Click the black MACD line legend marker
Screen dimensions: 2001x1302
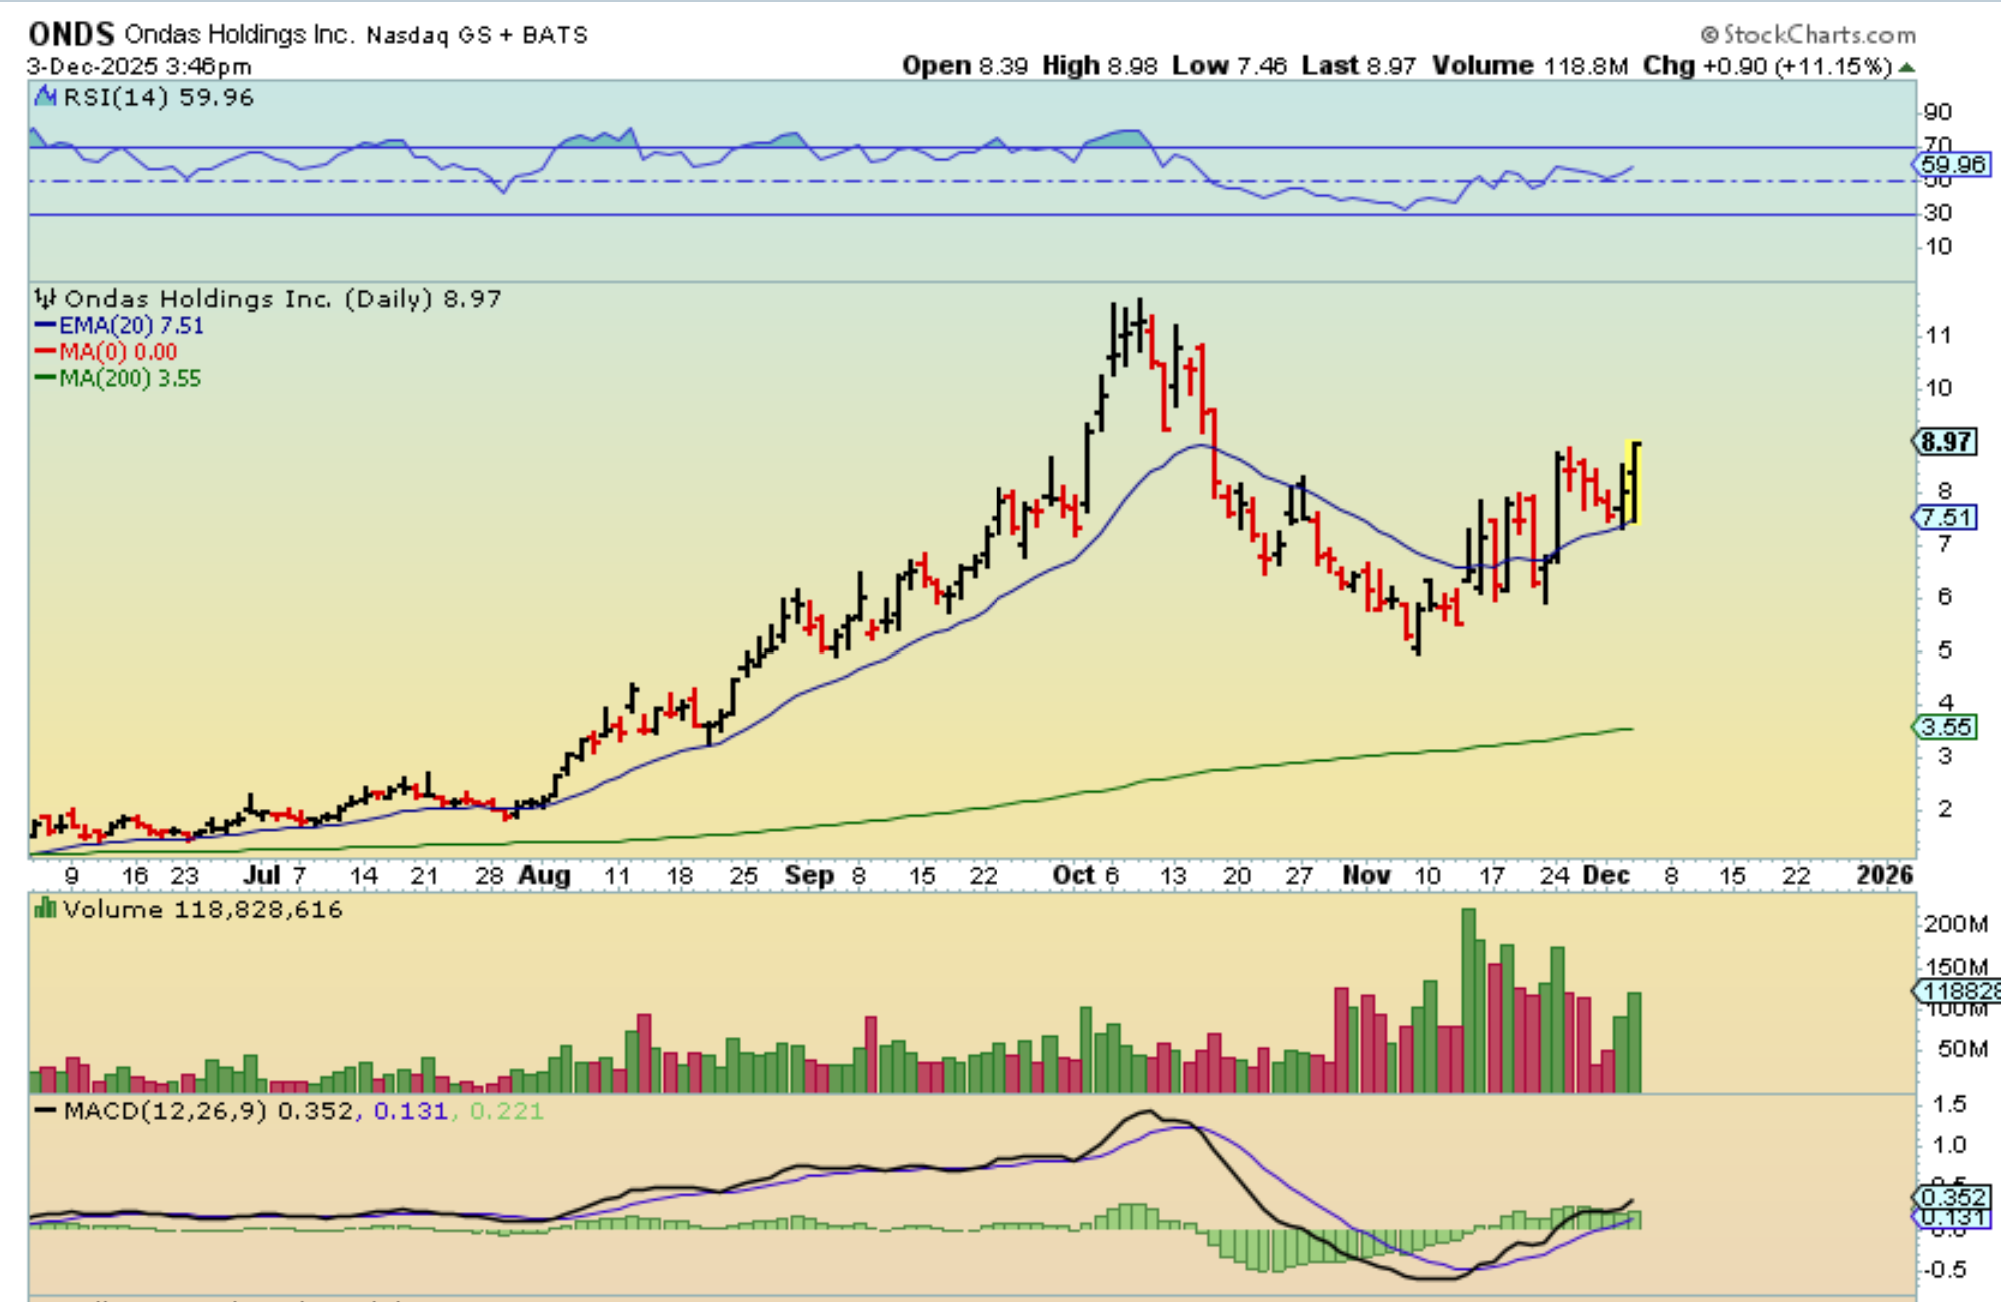45,1111
